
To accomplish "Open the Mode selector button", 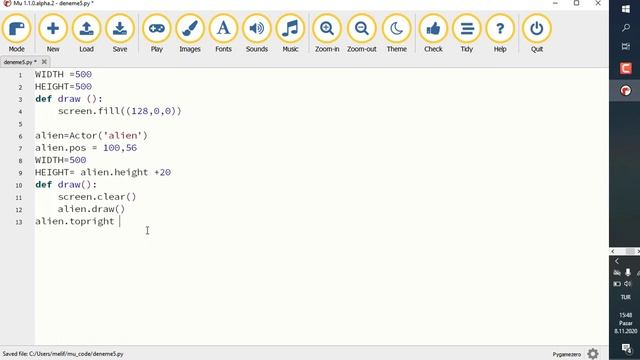I will point(16,33).
